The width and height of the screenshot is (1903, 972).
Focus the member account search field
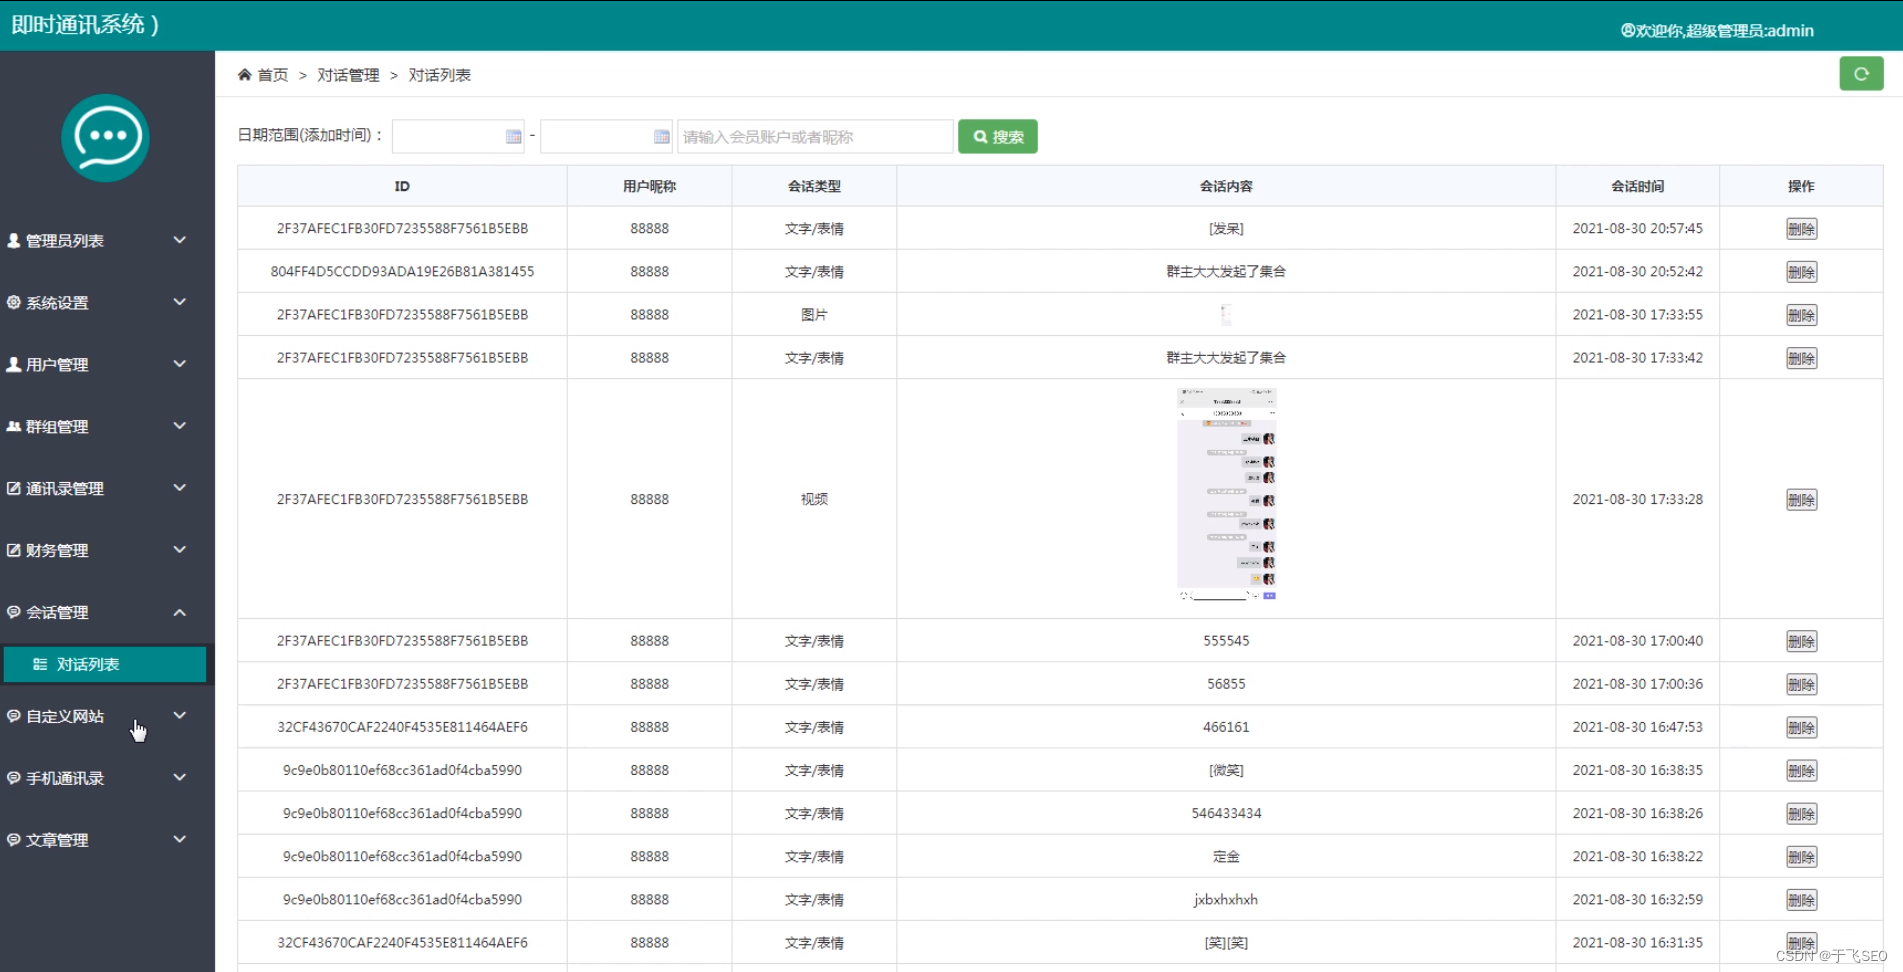click(x=815, y=137)
